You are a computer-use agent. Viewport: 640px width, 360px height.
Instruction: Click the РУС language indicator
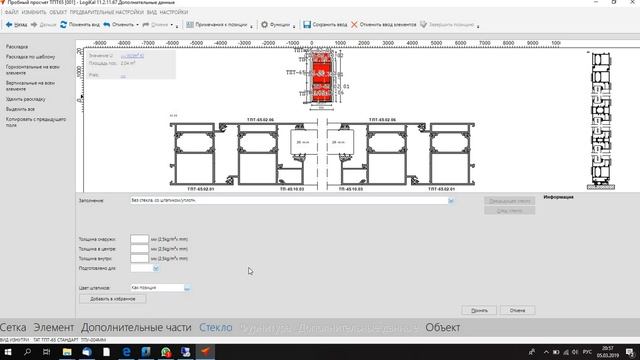(587, 352)
